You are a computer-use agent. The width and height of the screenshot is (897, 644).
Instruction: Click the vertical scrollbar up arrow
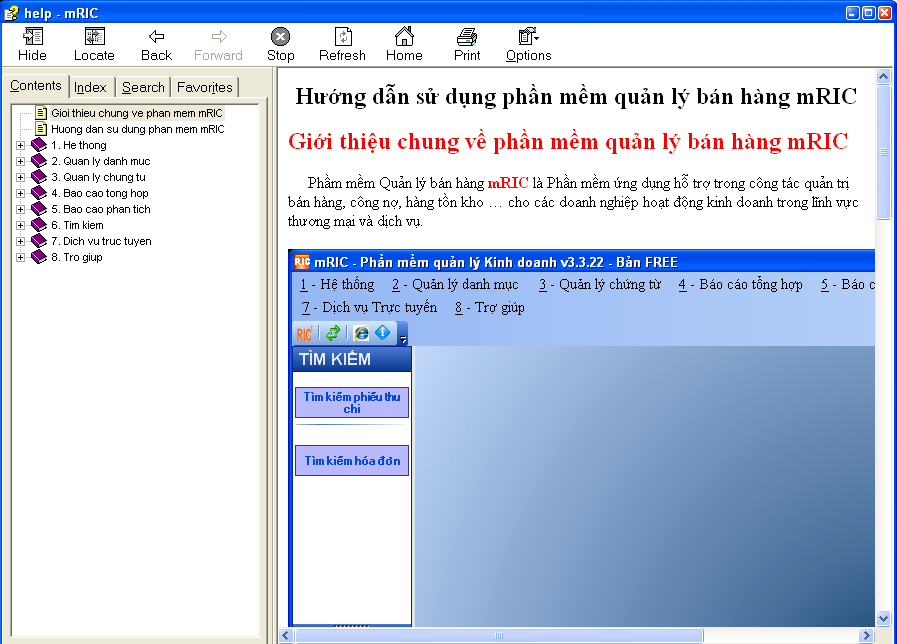883,76
